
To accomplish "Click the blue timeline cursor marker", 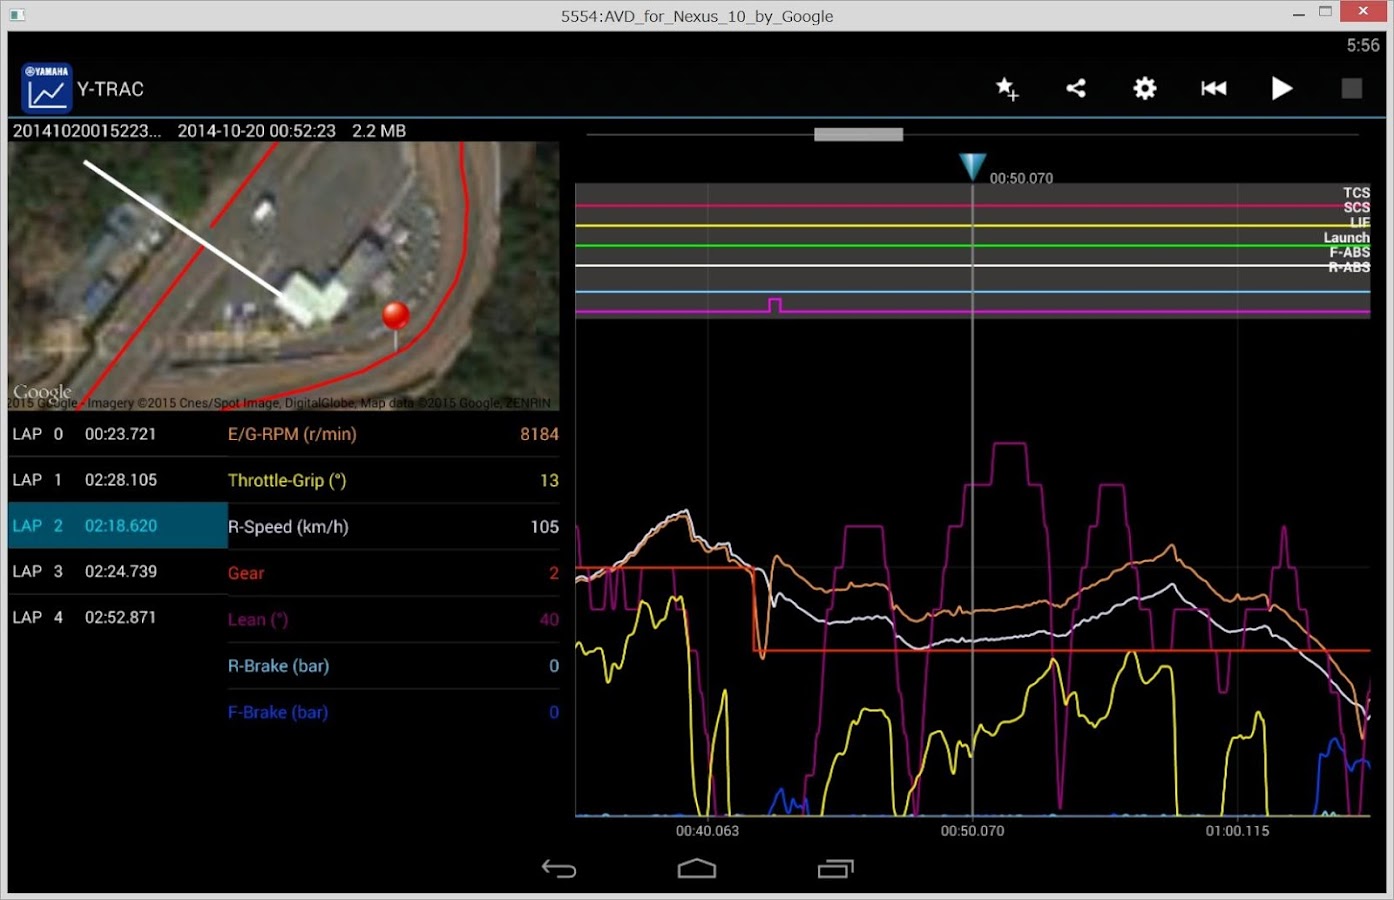I will pyautogui.click(x=972, y=166).
